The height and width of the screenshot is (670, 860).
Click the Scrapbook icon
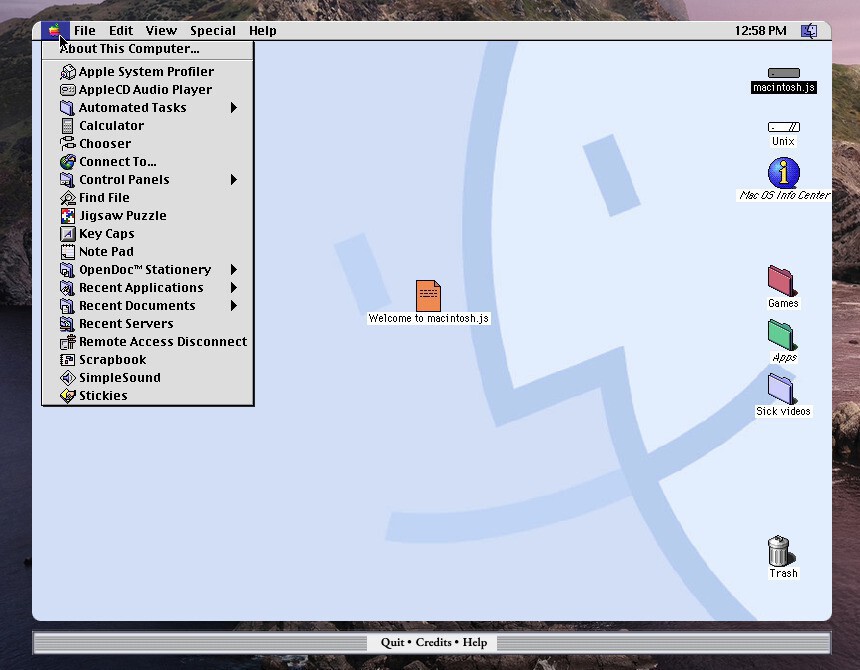pyautogui.click(x=67, y=360)
